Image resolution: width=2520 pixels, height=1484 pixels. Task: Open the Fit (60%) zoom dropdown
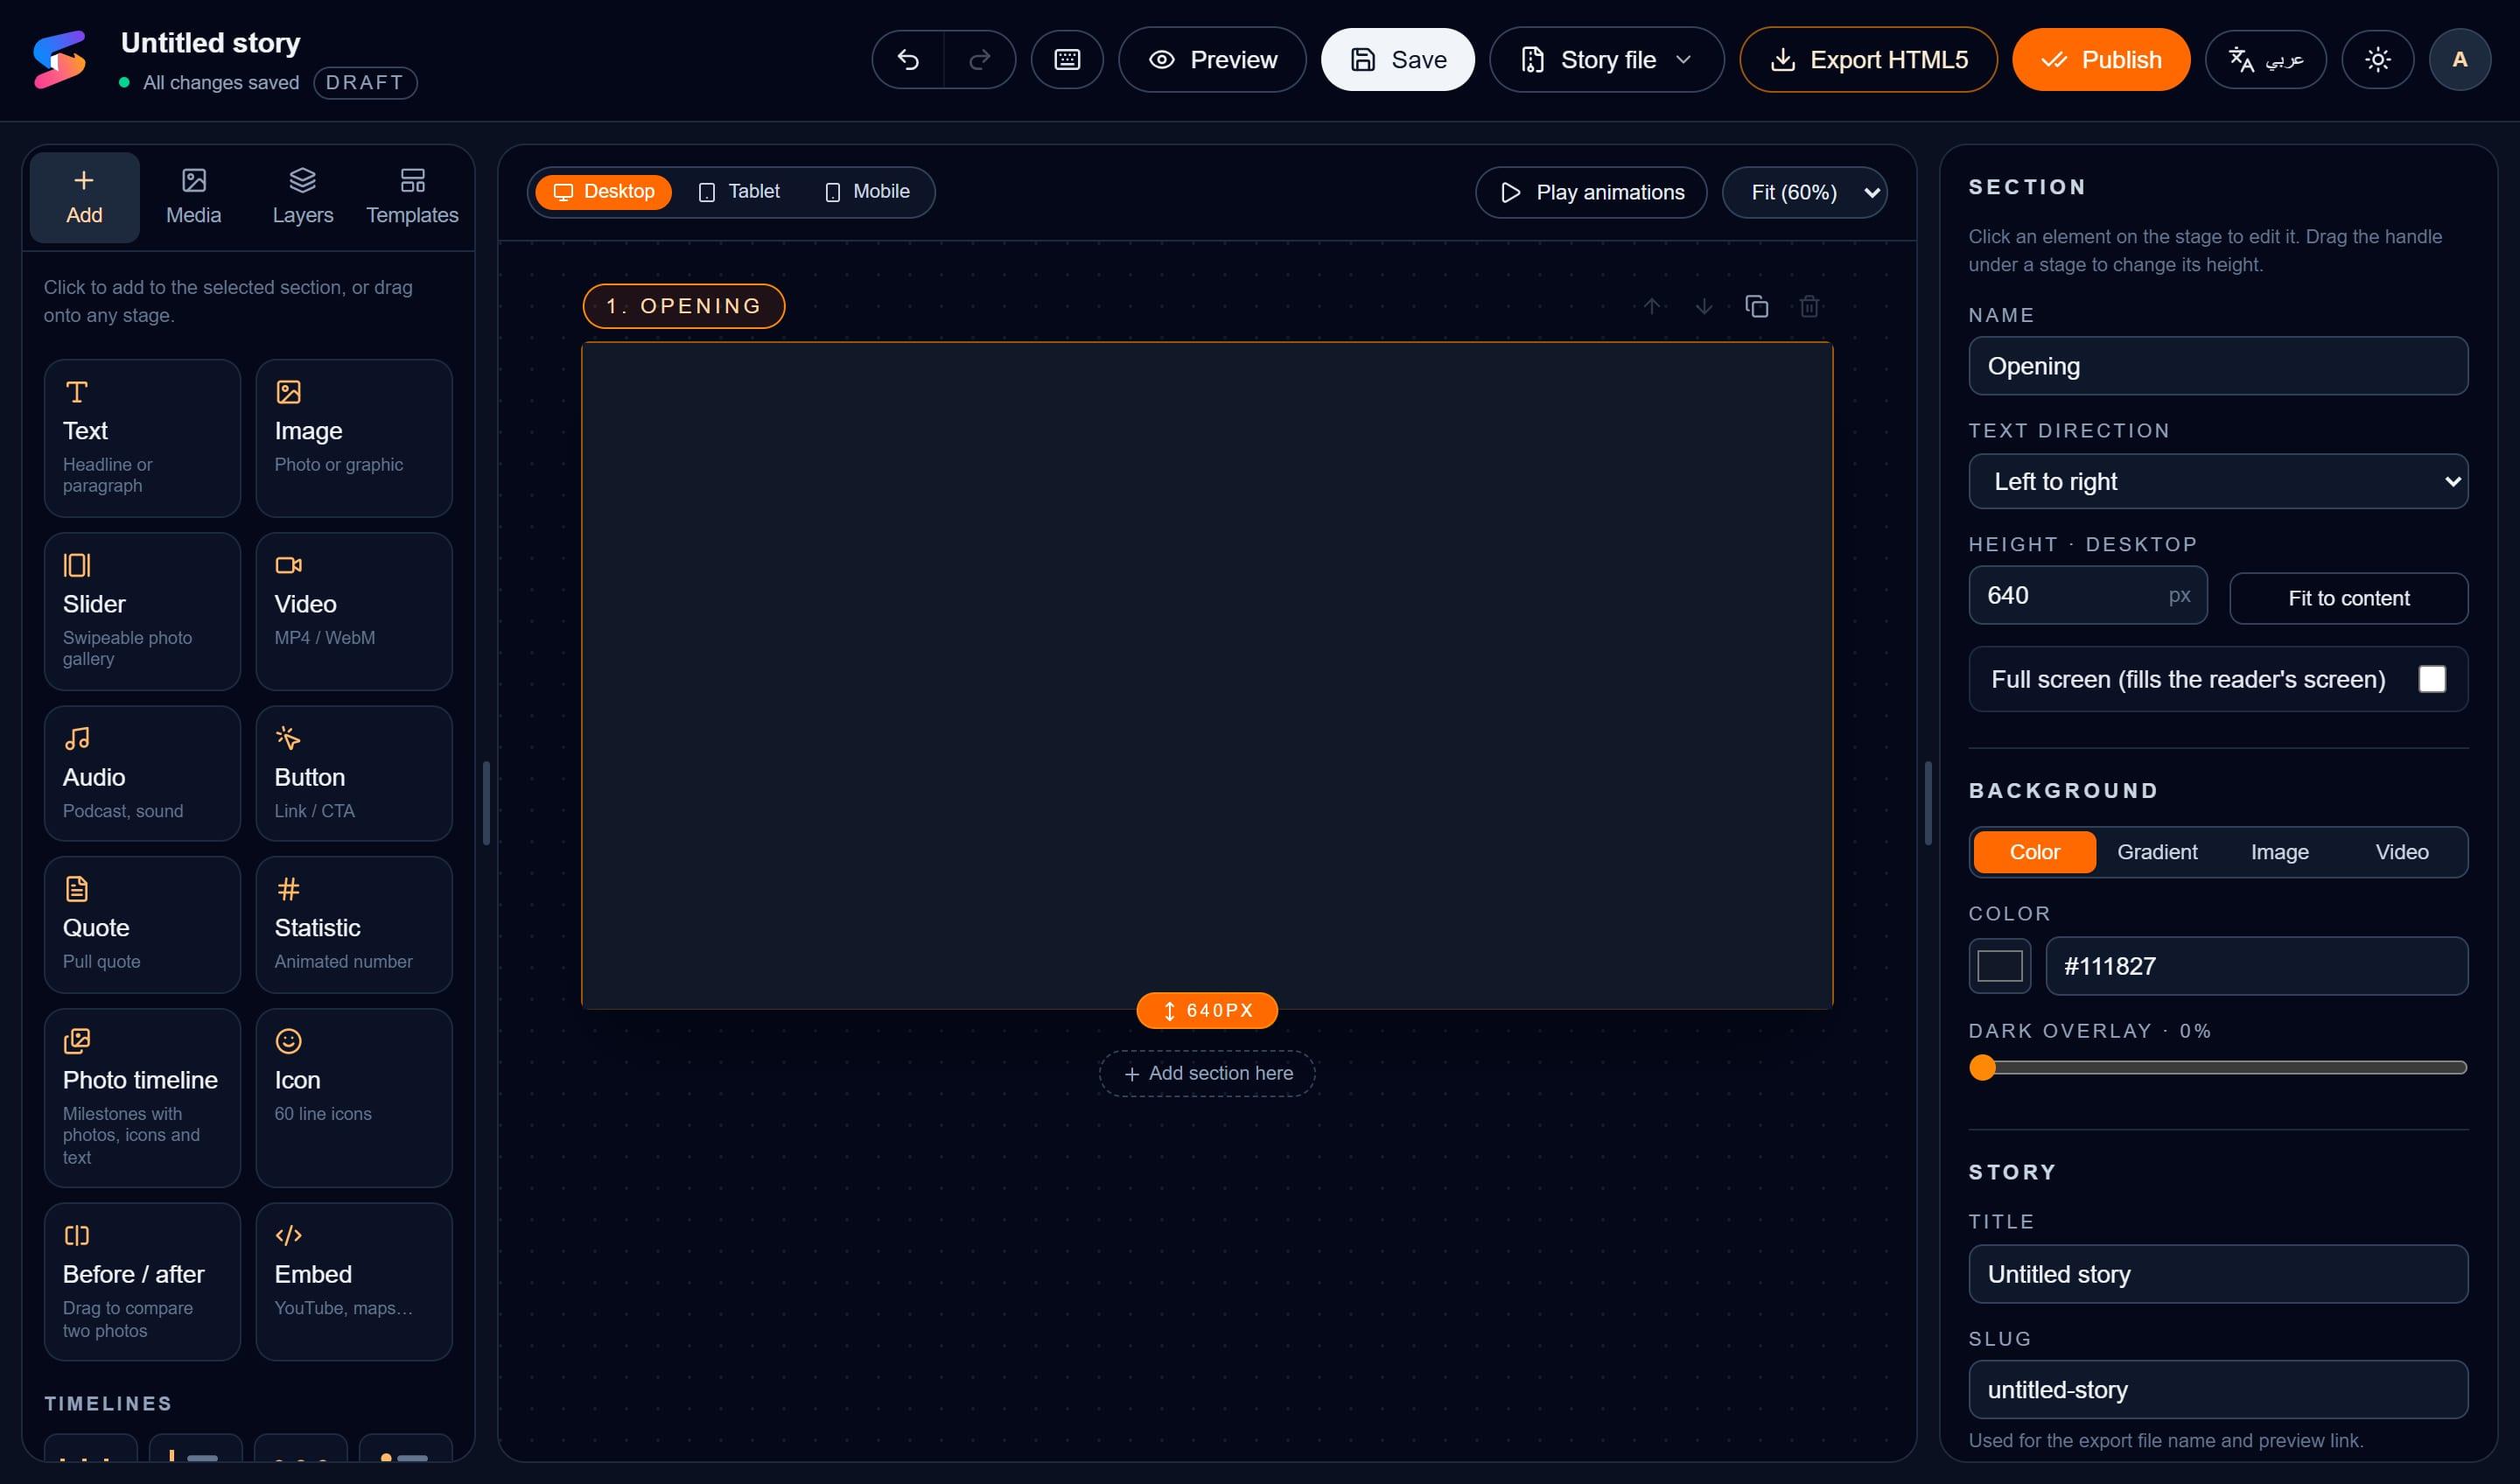click(x=1804, y=192)
